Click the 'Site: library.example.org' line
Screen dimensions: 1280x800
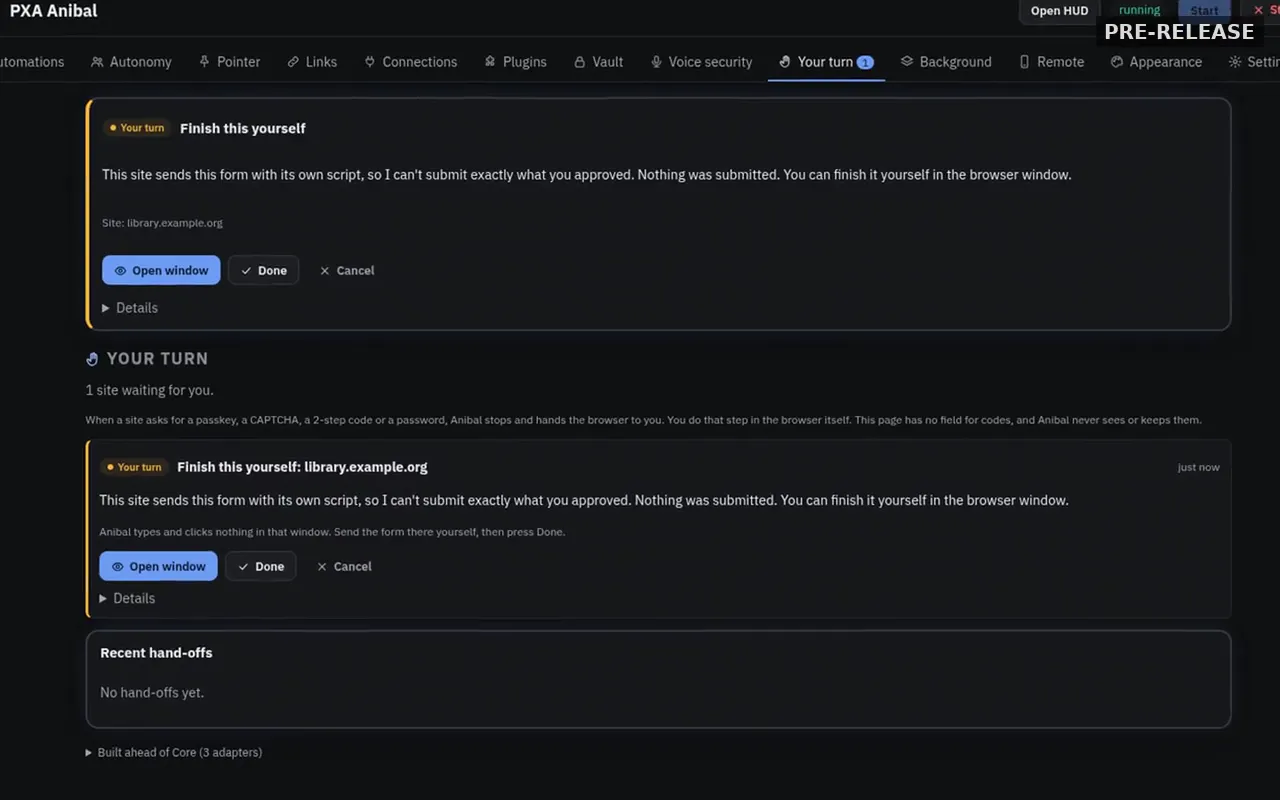tap(162, 223)
